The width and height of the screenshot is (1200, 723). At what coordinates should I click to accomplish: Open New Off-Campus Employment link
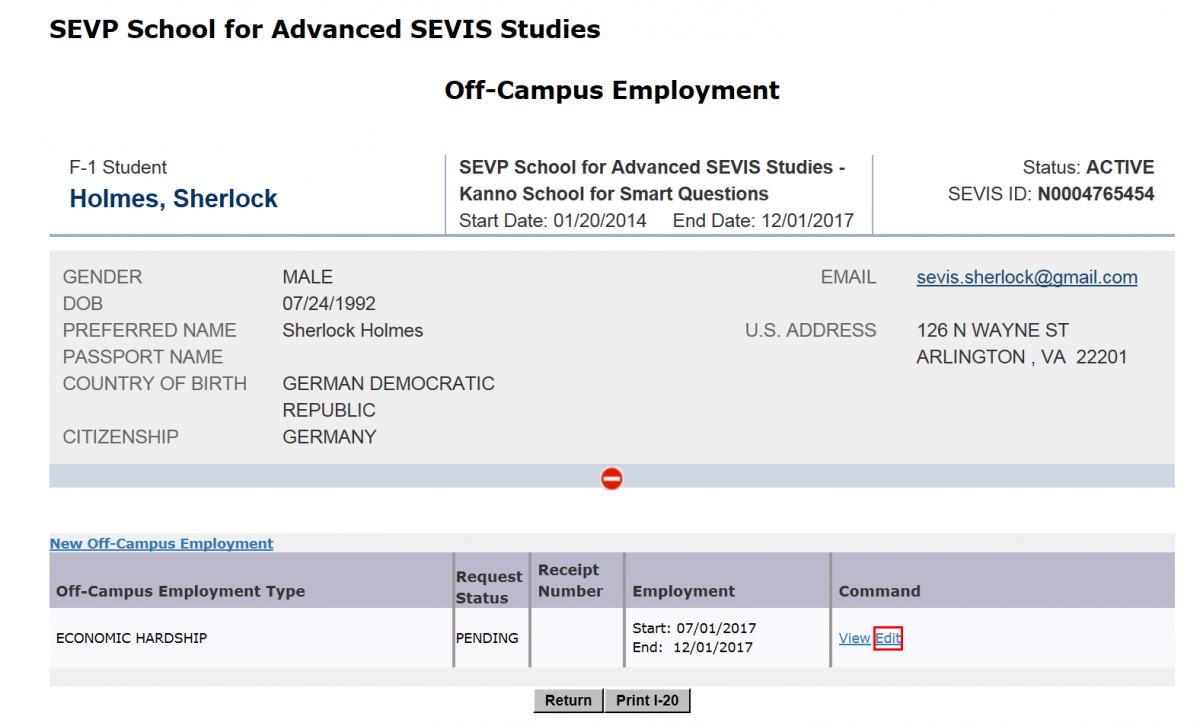click(x=161, y=544)
